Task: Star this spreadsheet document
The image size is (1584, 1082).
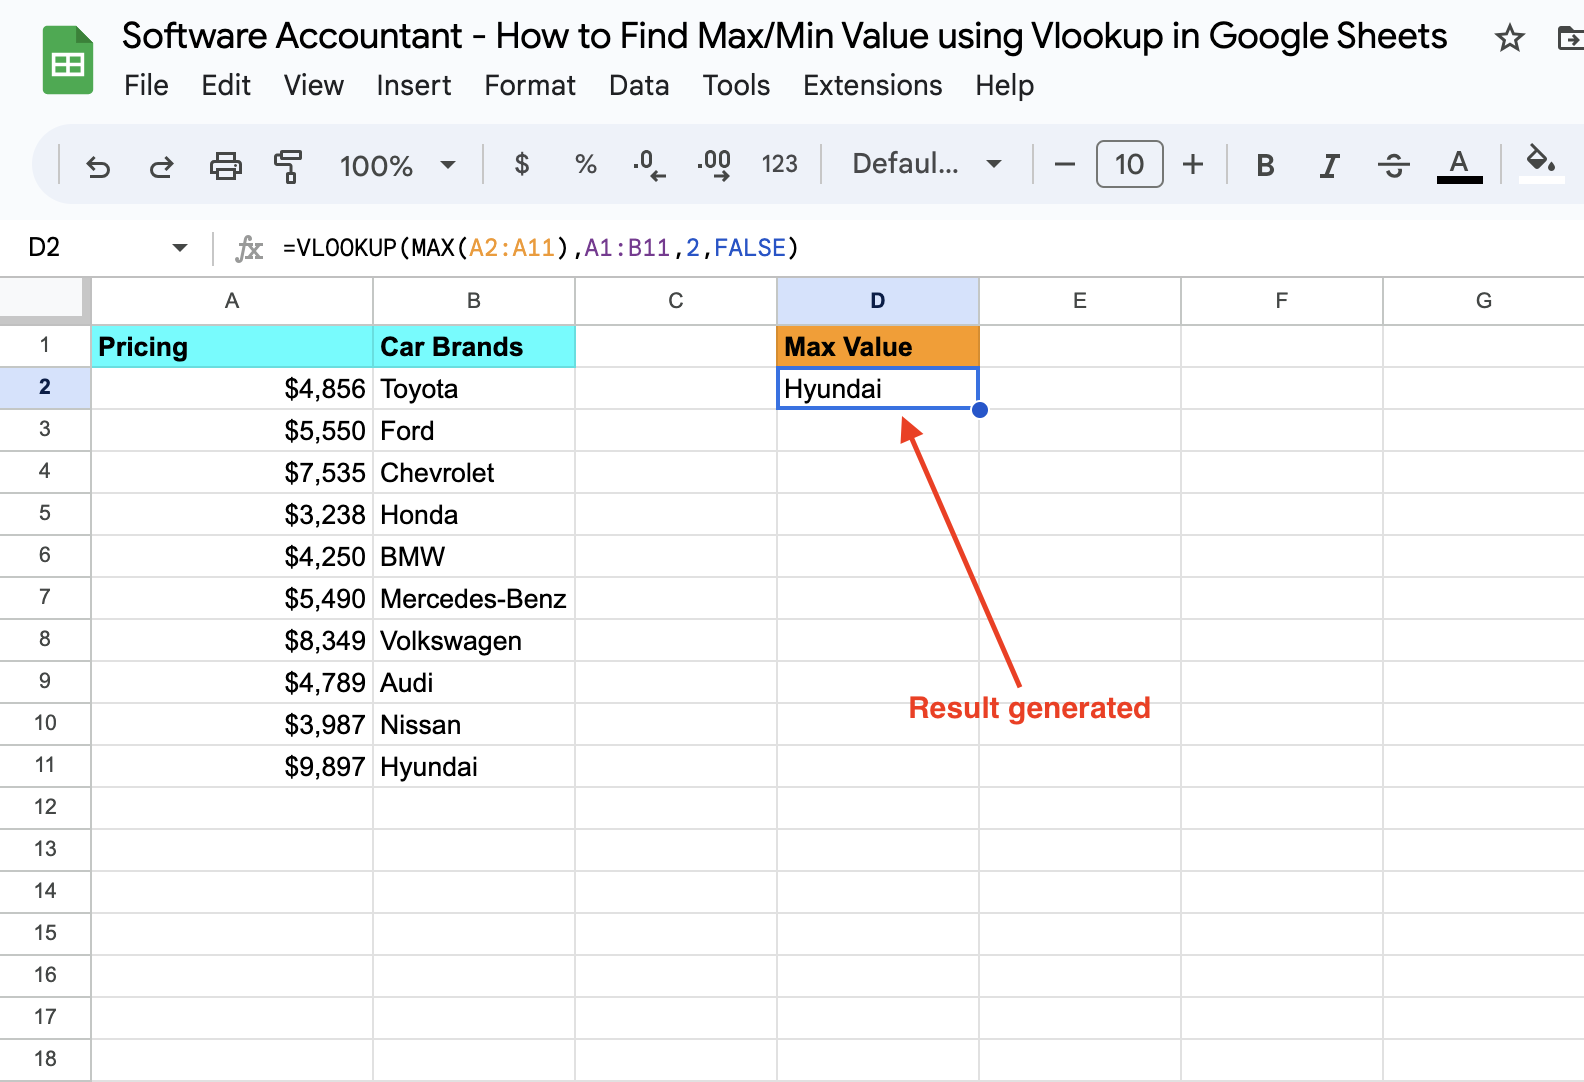Action: (1509, 39)
